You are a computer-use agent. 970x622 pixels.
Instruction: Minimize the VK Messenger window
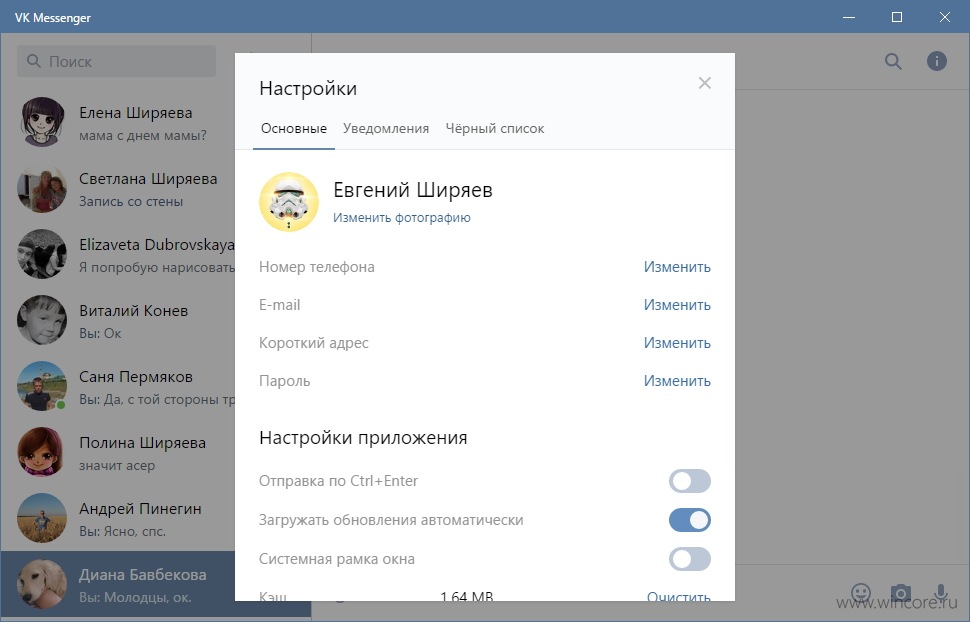point(849,17)
